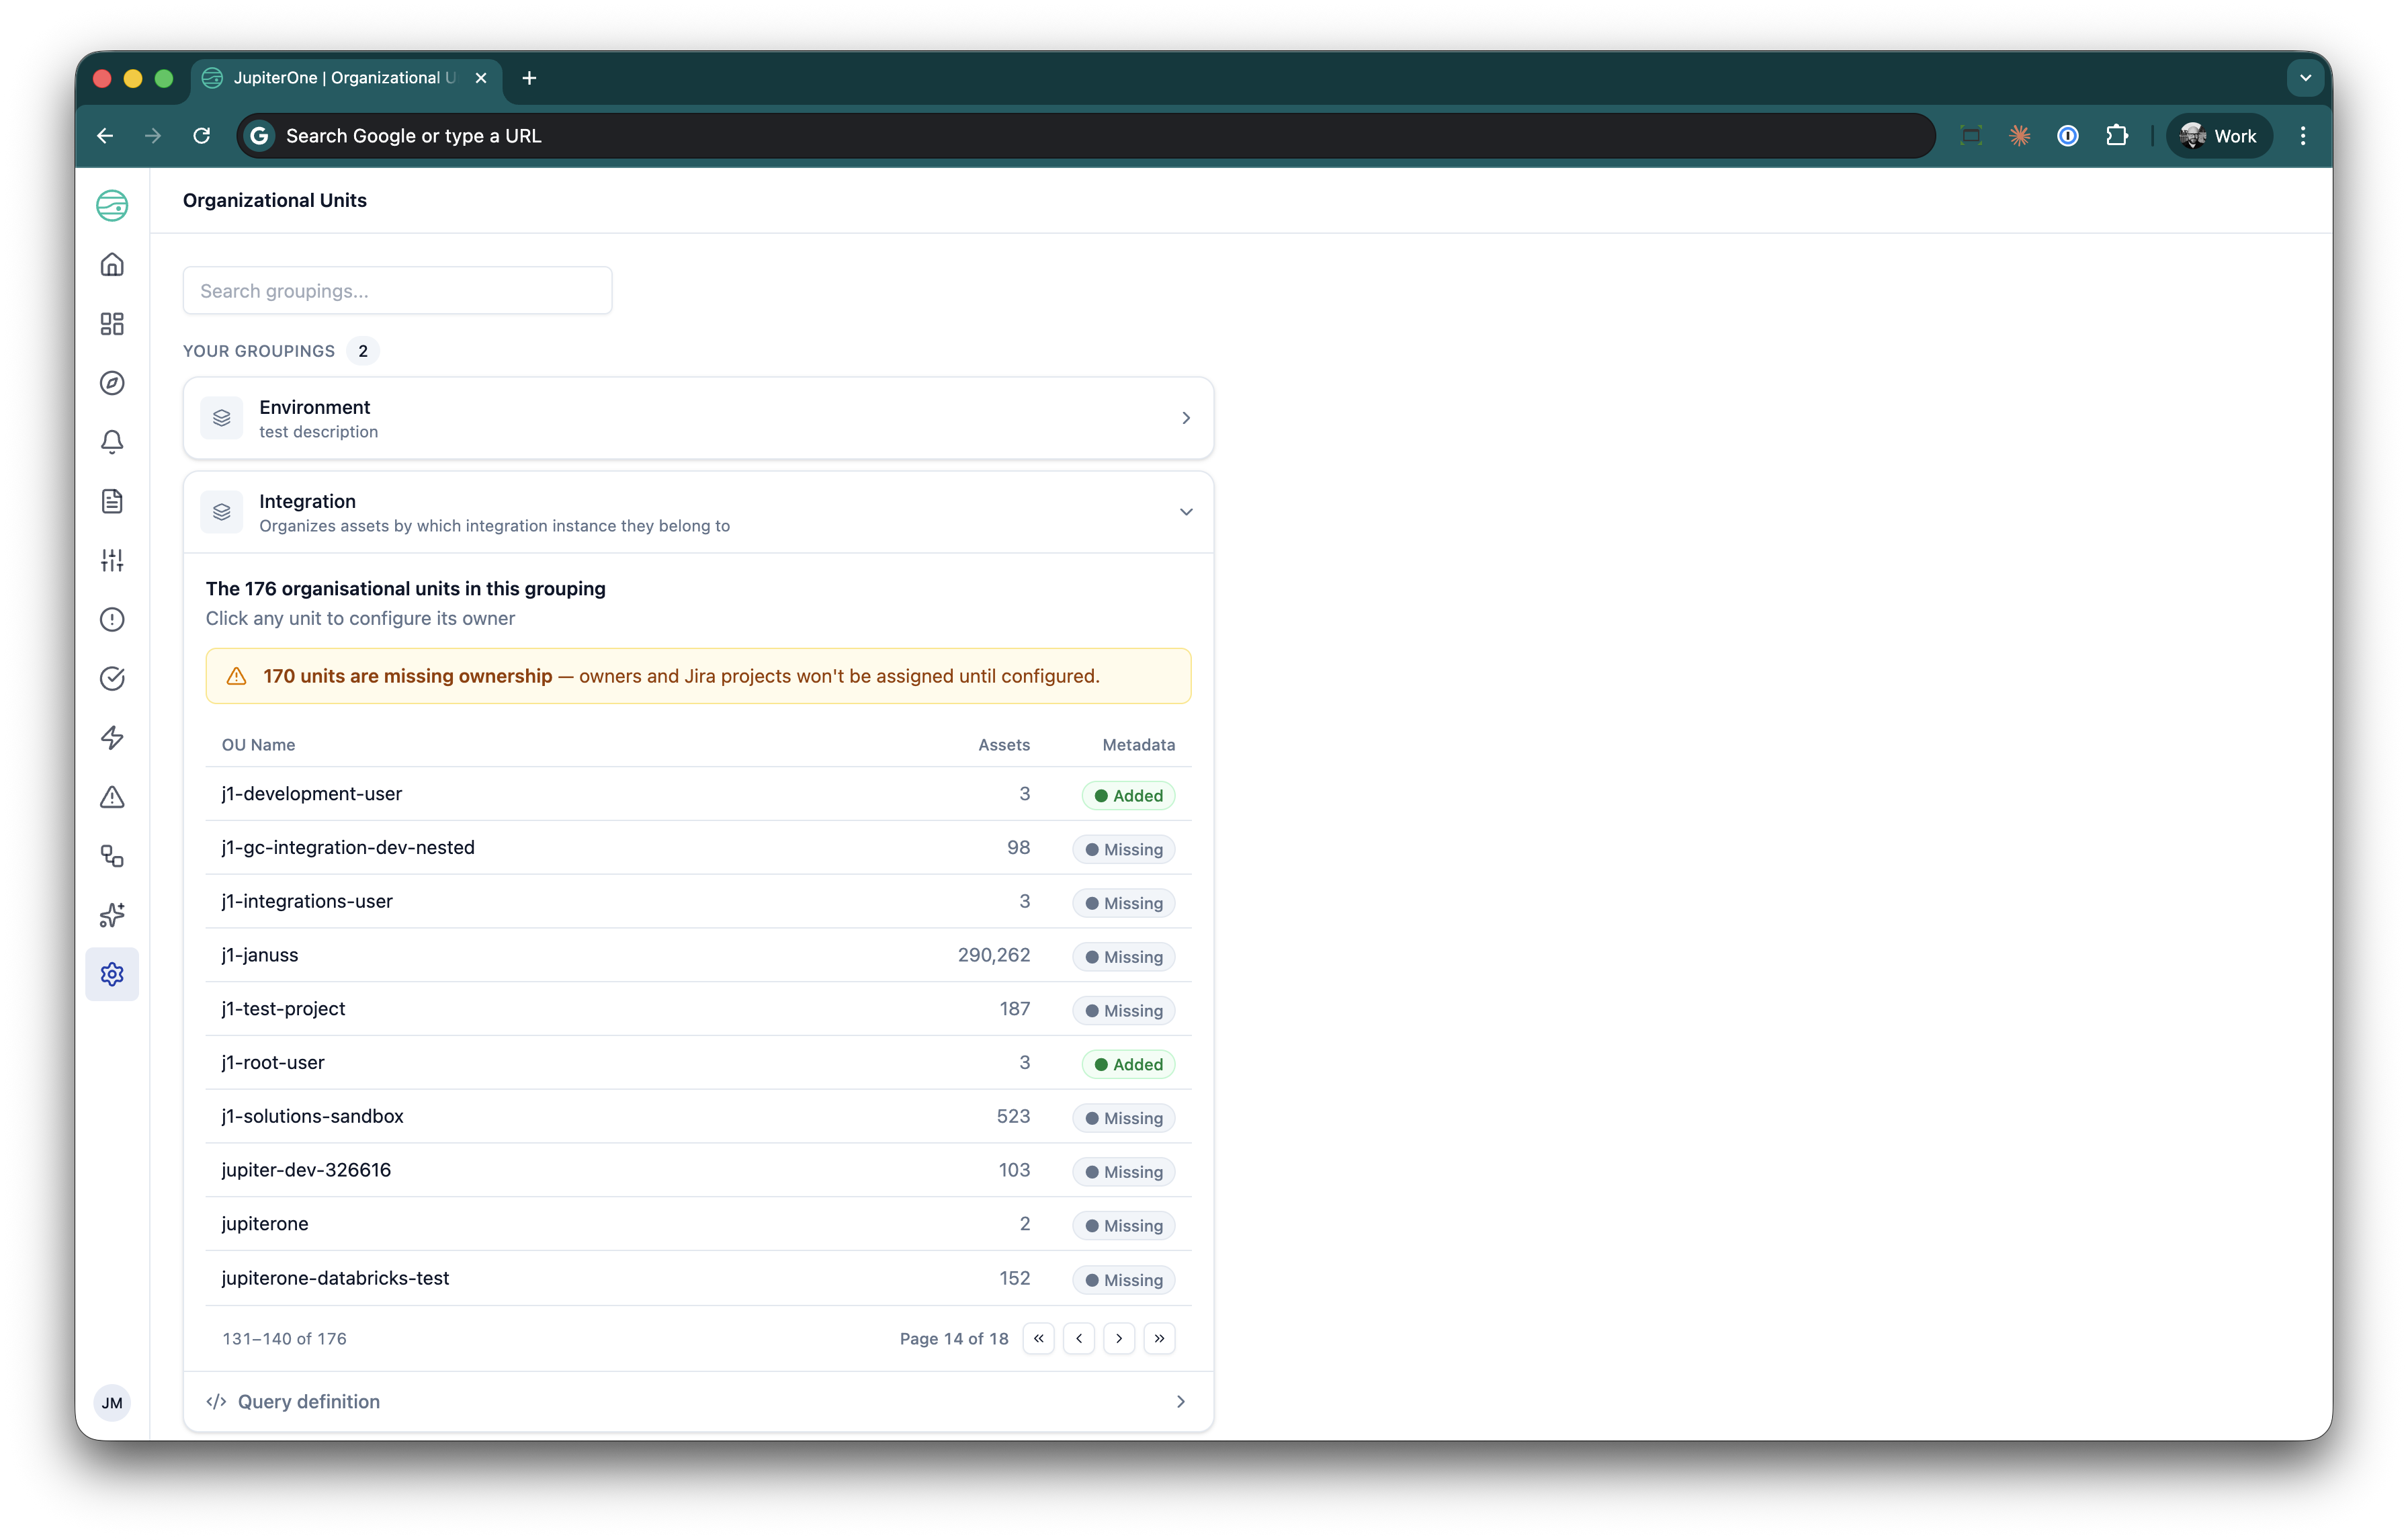The width and height of the screenshot is (2408, 1540).
Task: Select the j1-januss organizational unit row
Action: coord(600,955)
